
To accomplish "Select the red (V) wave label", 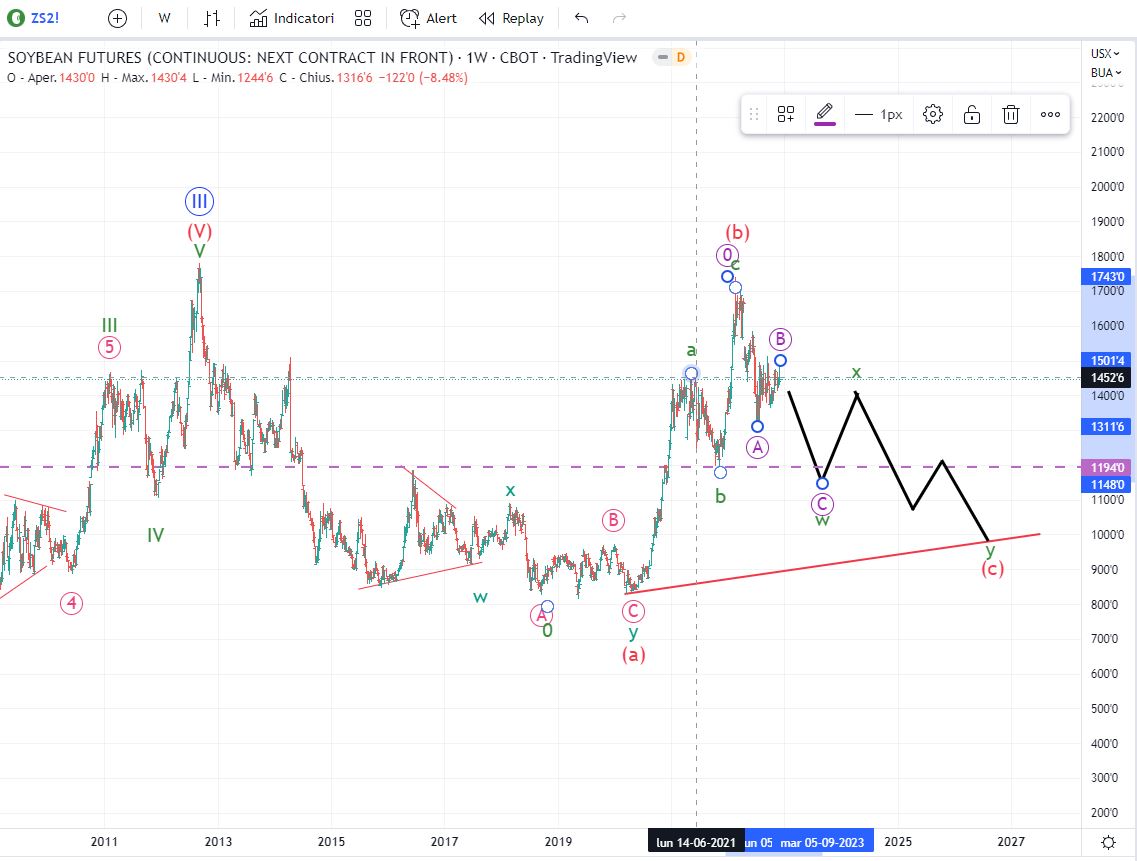I will click(x=199, y=231).
